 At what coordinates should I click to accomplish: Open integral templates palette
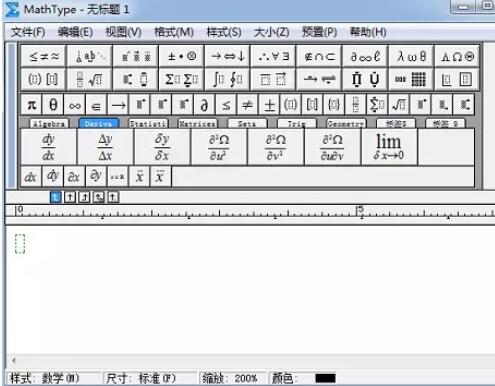[227, 79]
